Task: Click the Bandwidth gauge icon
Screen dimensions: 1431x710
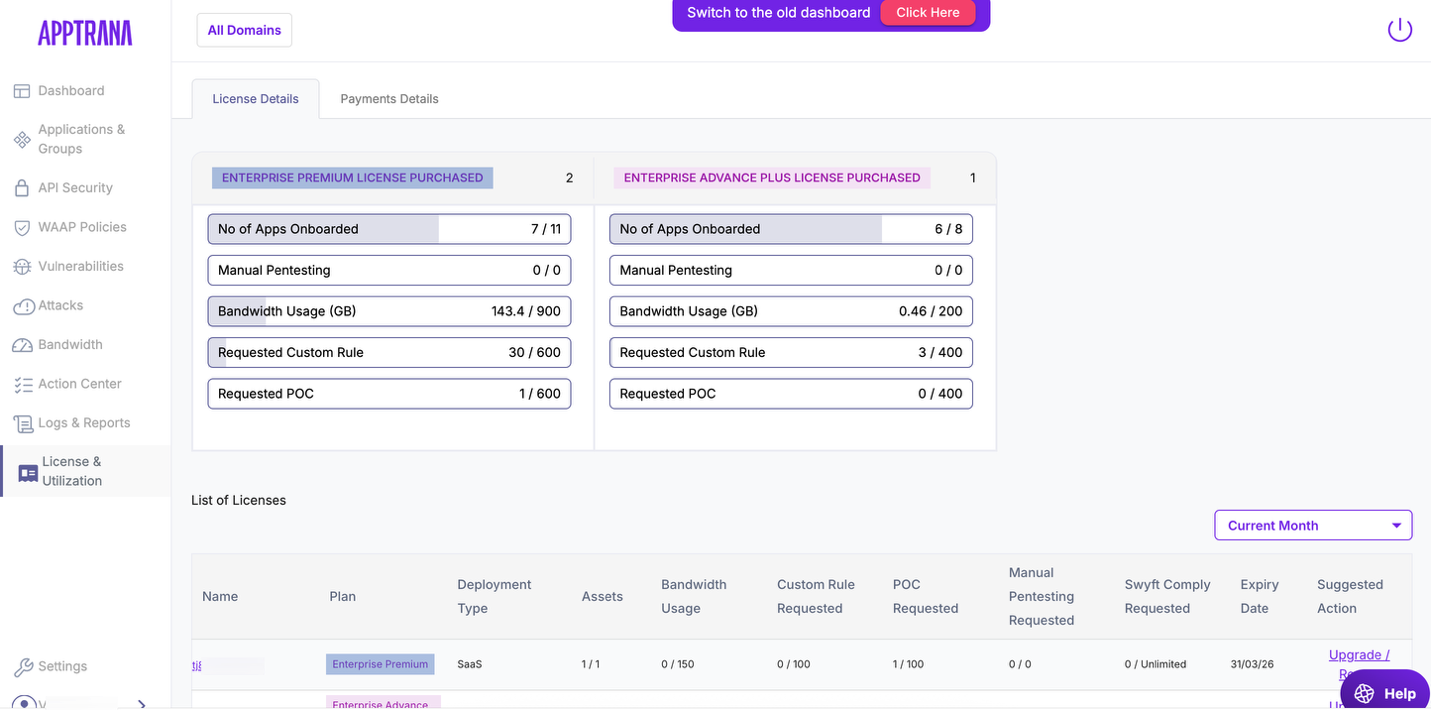Action: (x=21, y=345)
